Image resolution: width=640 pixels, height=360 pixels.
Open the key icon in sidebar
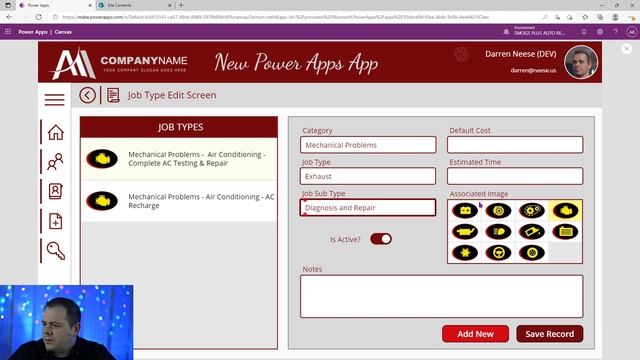pyautogui.click(x=56, y=251)
